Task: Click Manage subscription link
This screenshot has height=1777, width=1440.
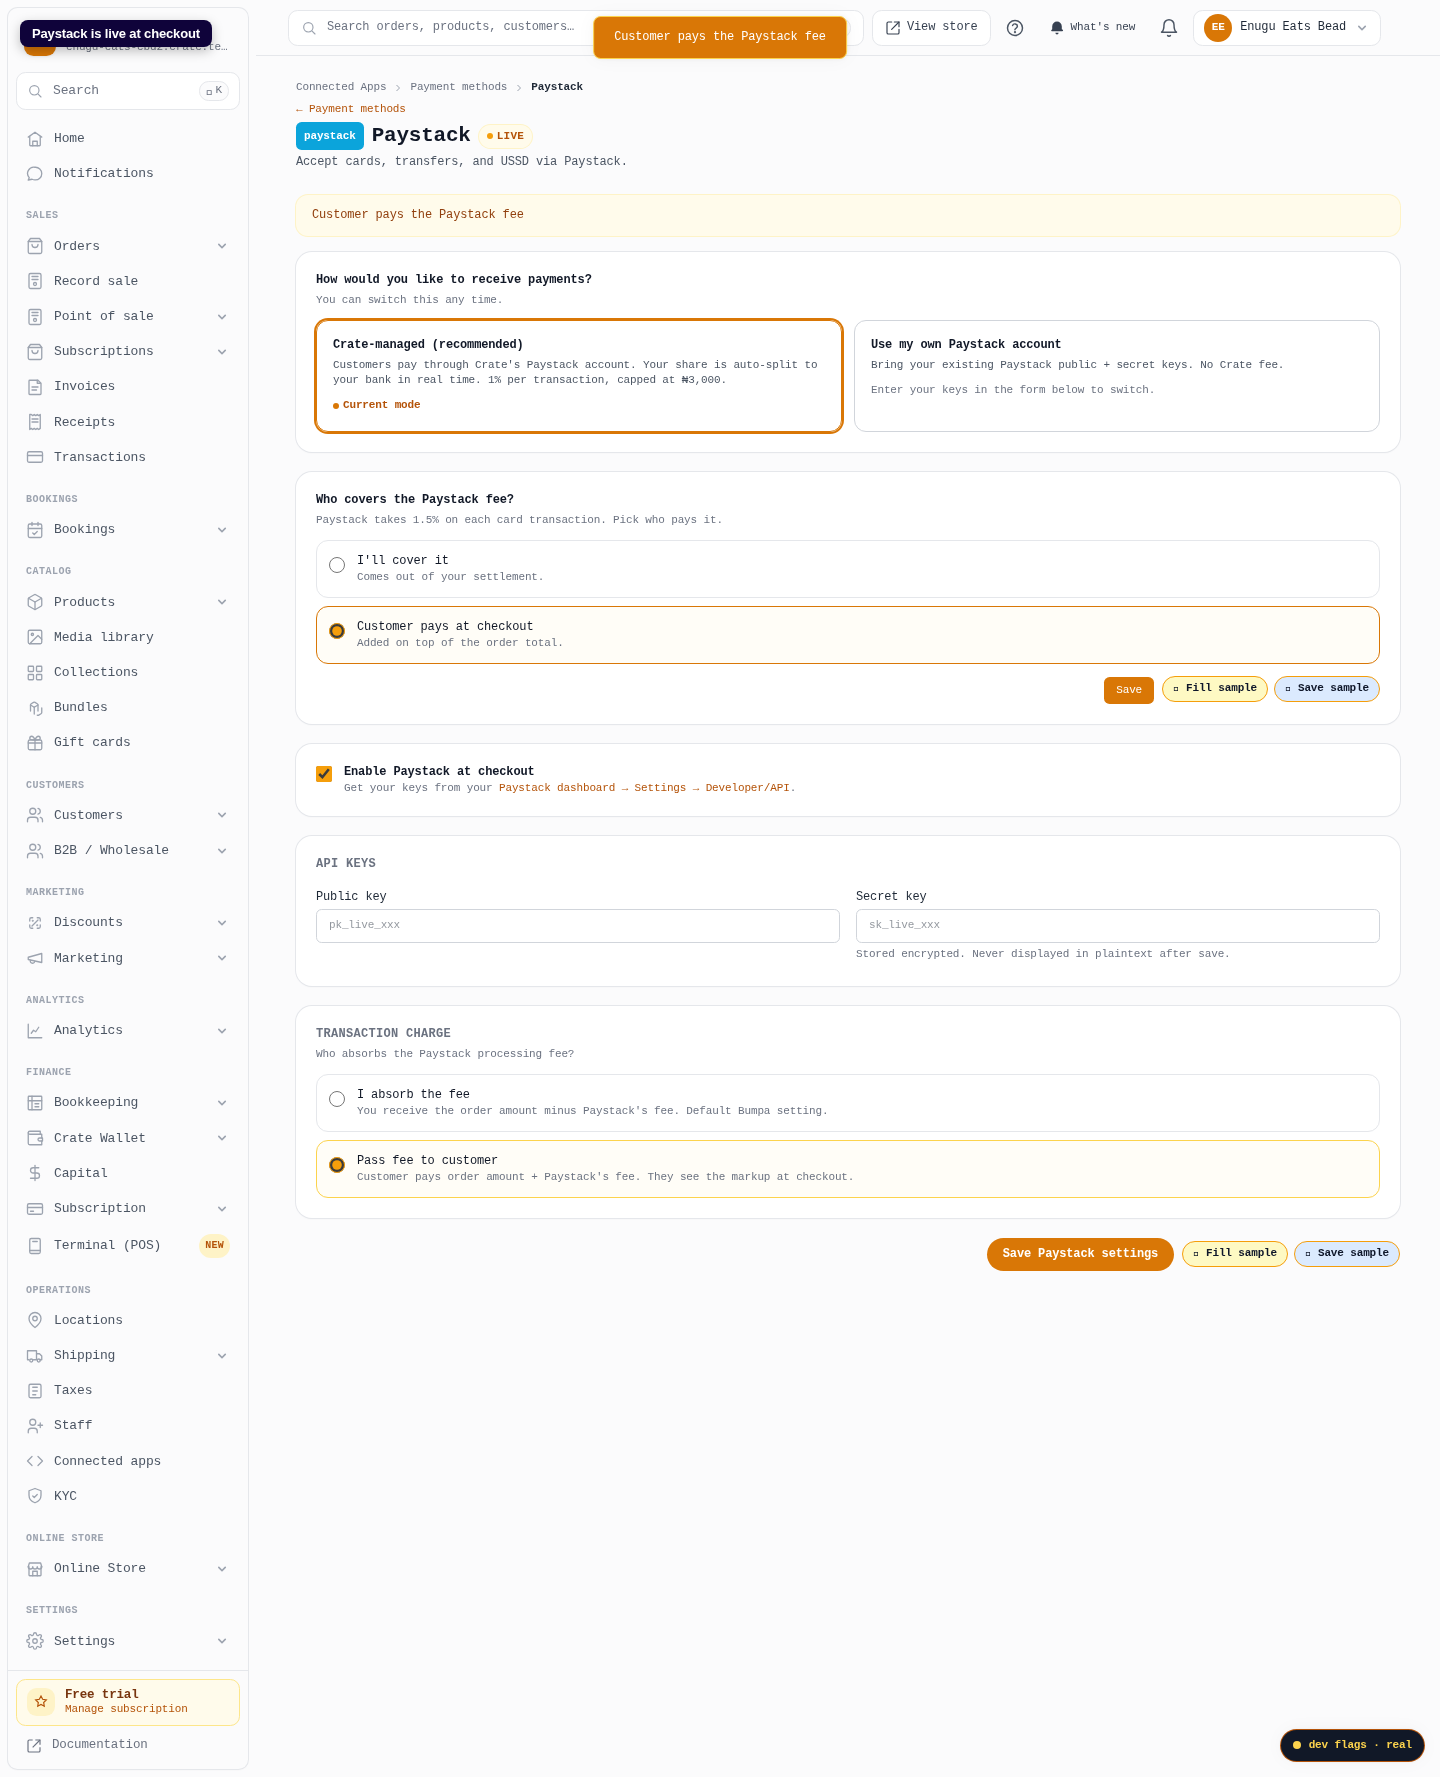Action: click(x=126, y=1709)
